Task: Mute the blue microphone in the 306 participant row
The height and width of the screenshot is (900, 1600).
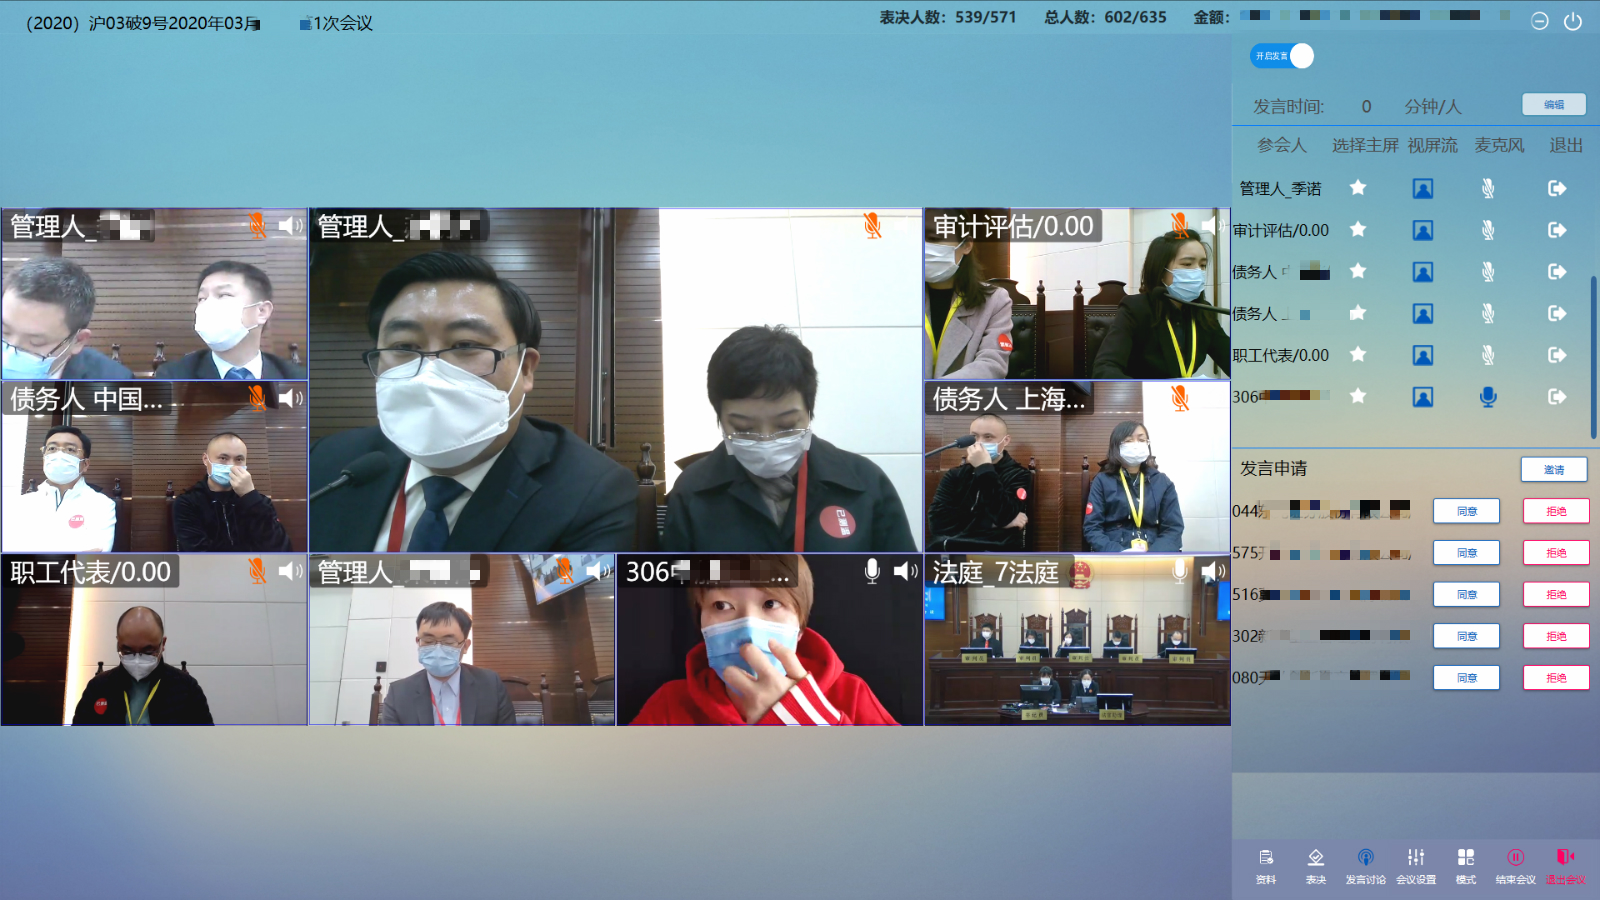Action: 1488,397
